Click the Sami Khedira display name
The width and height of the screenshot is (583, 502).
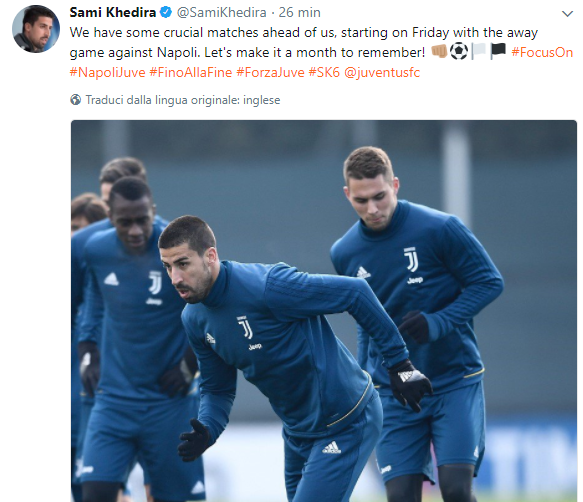point(113,12)
